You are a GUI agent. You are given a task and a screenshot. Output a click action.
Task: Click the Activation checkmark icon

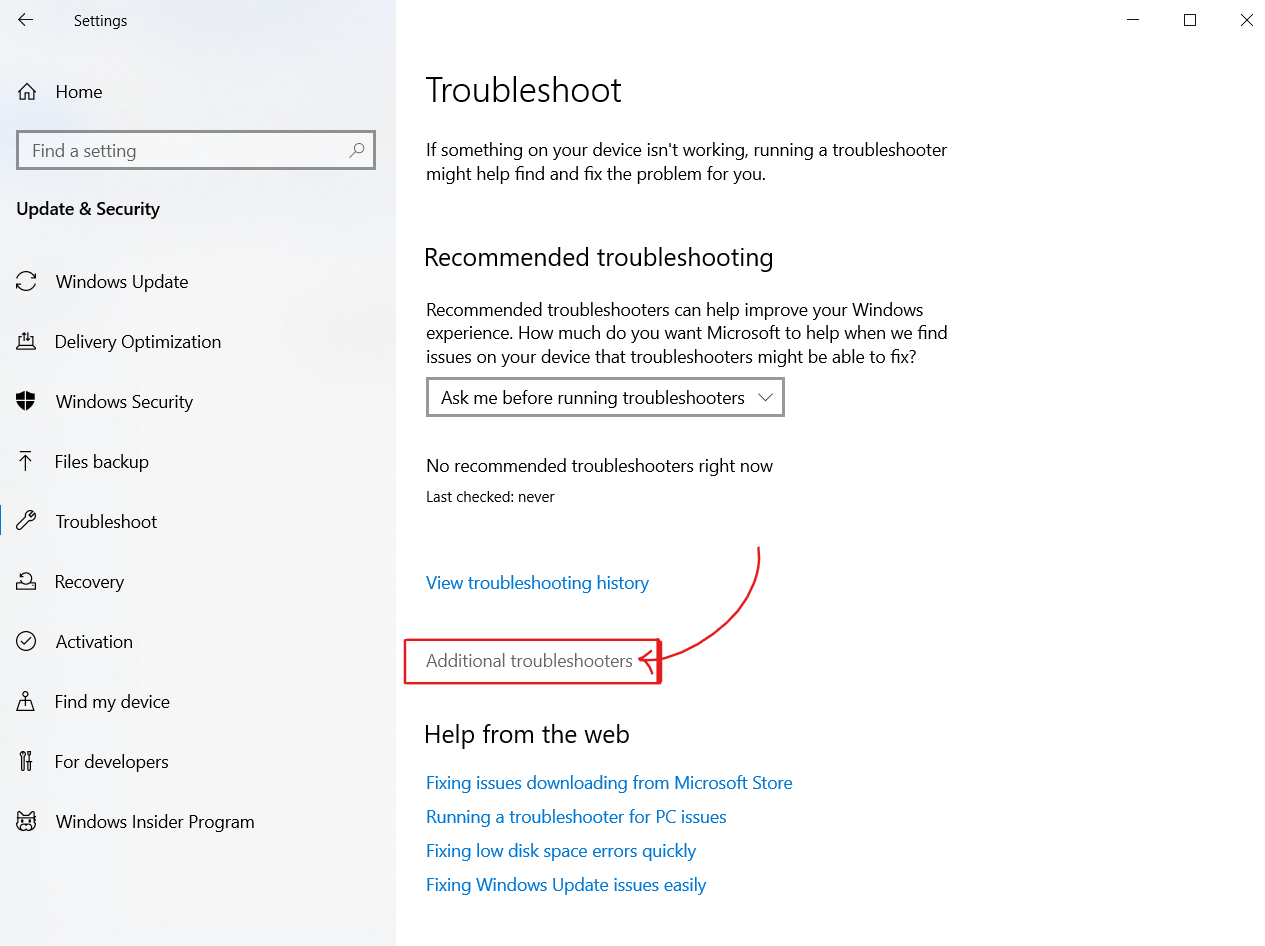coord(27,641)
